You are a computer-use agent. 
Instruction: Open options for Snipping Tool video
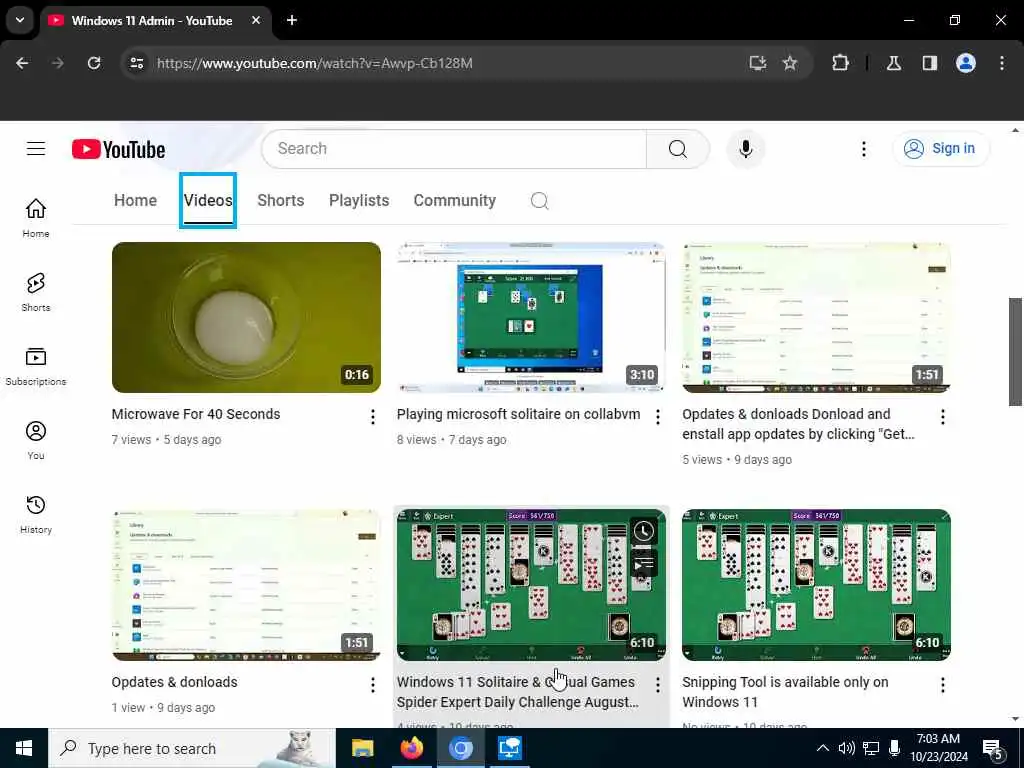point(942,684)
